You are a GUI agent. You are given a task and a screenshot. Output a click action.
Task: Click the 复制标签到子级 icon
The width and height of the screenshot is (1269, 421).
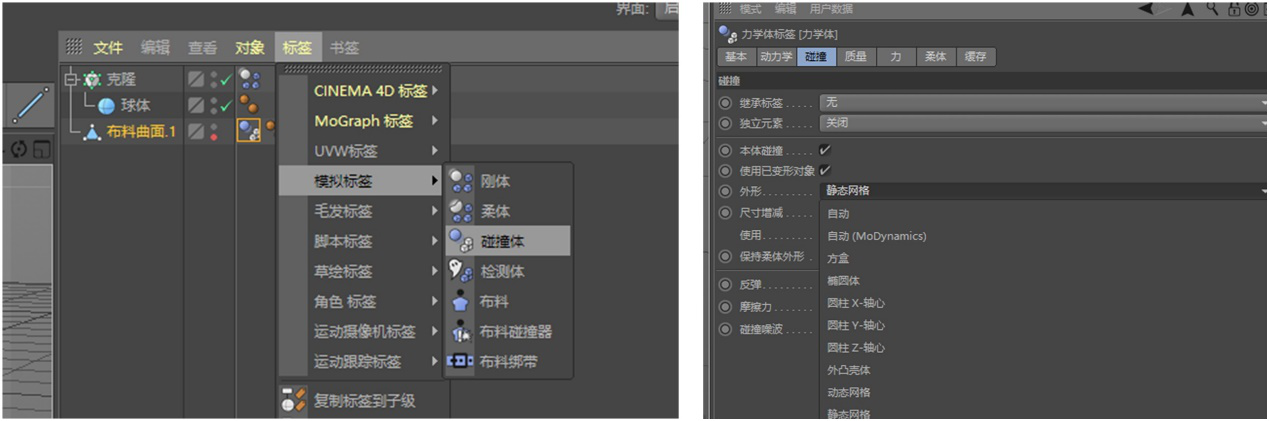294,401
